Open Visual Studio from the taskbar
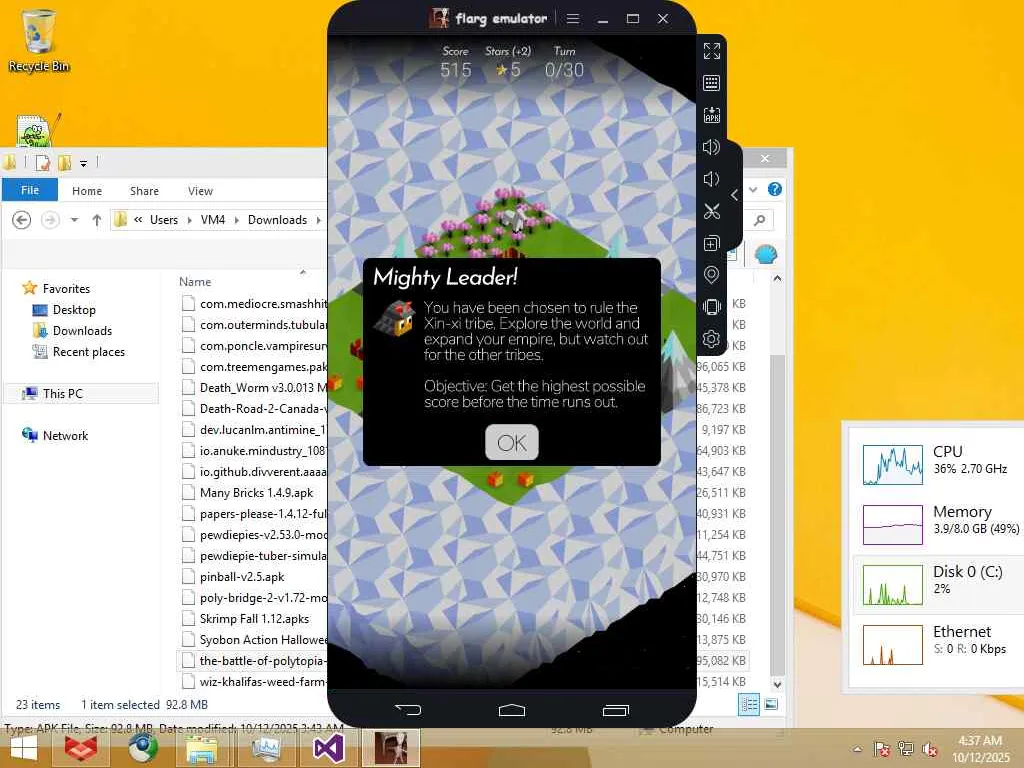Screen dimensions: 1024x768 (328, 748)
